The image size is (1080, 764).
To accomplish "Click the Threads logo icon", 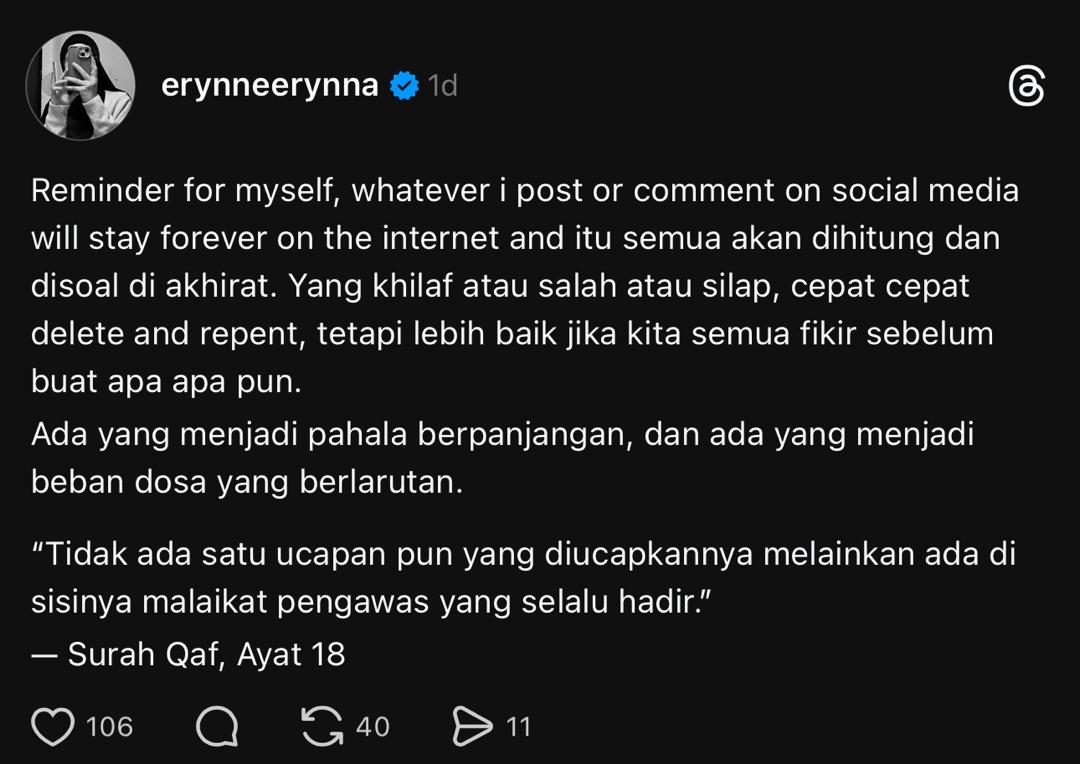I will tap(1026, 87).
